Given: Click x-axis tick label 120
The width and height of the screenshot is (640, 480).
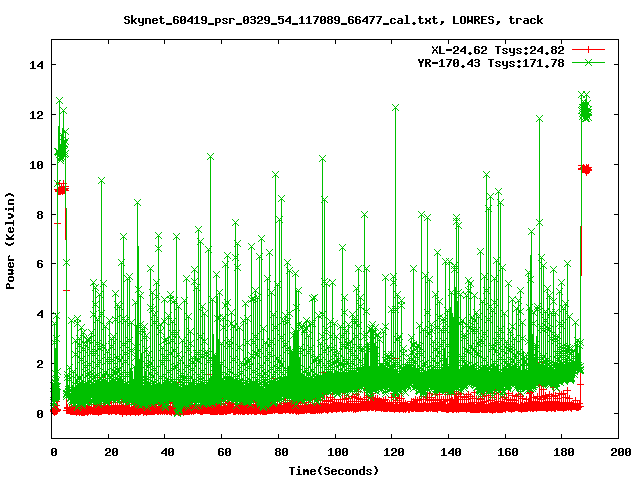Looking at the screenshot, I should (x=394, y=452).
